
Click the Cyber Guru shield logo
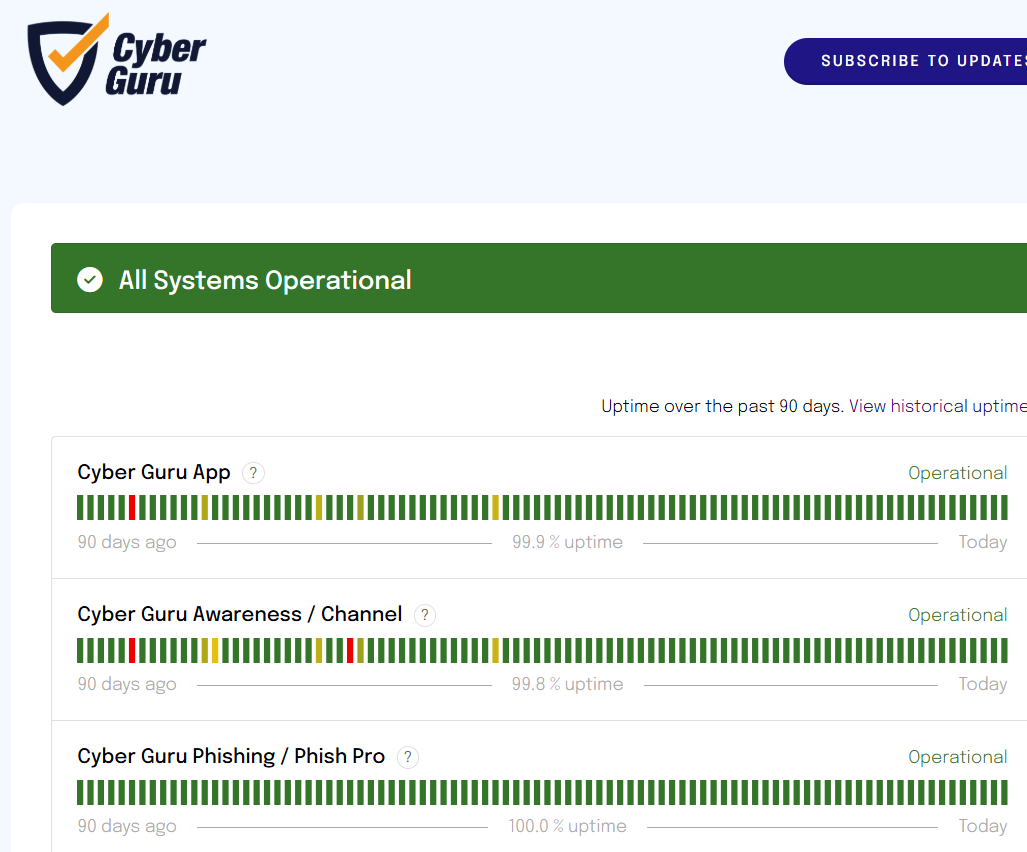point(68,59)
